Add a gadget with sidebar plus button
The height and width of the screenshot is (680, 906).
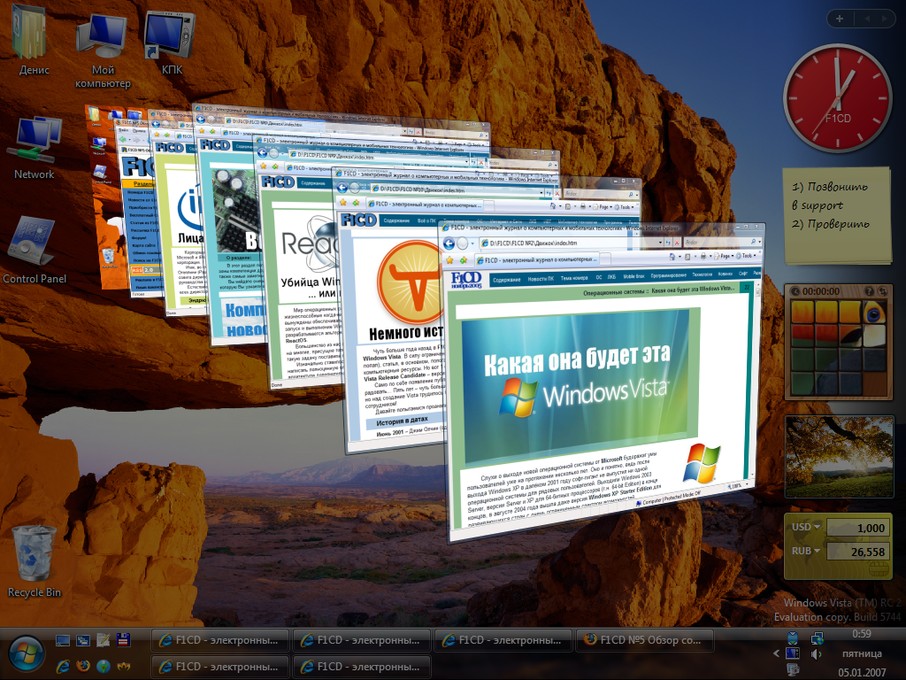839,18
